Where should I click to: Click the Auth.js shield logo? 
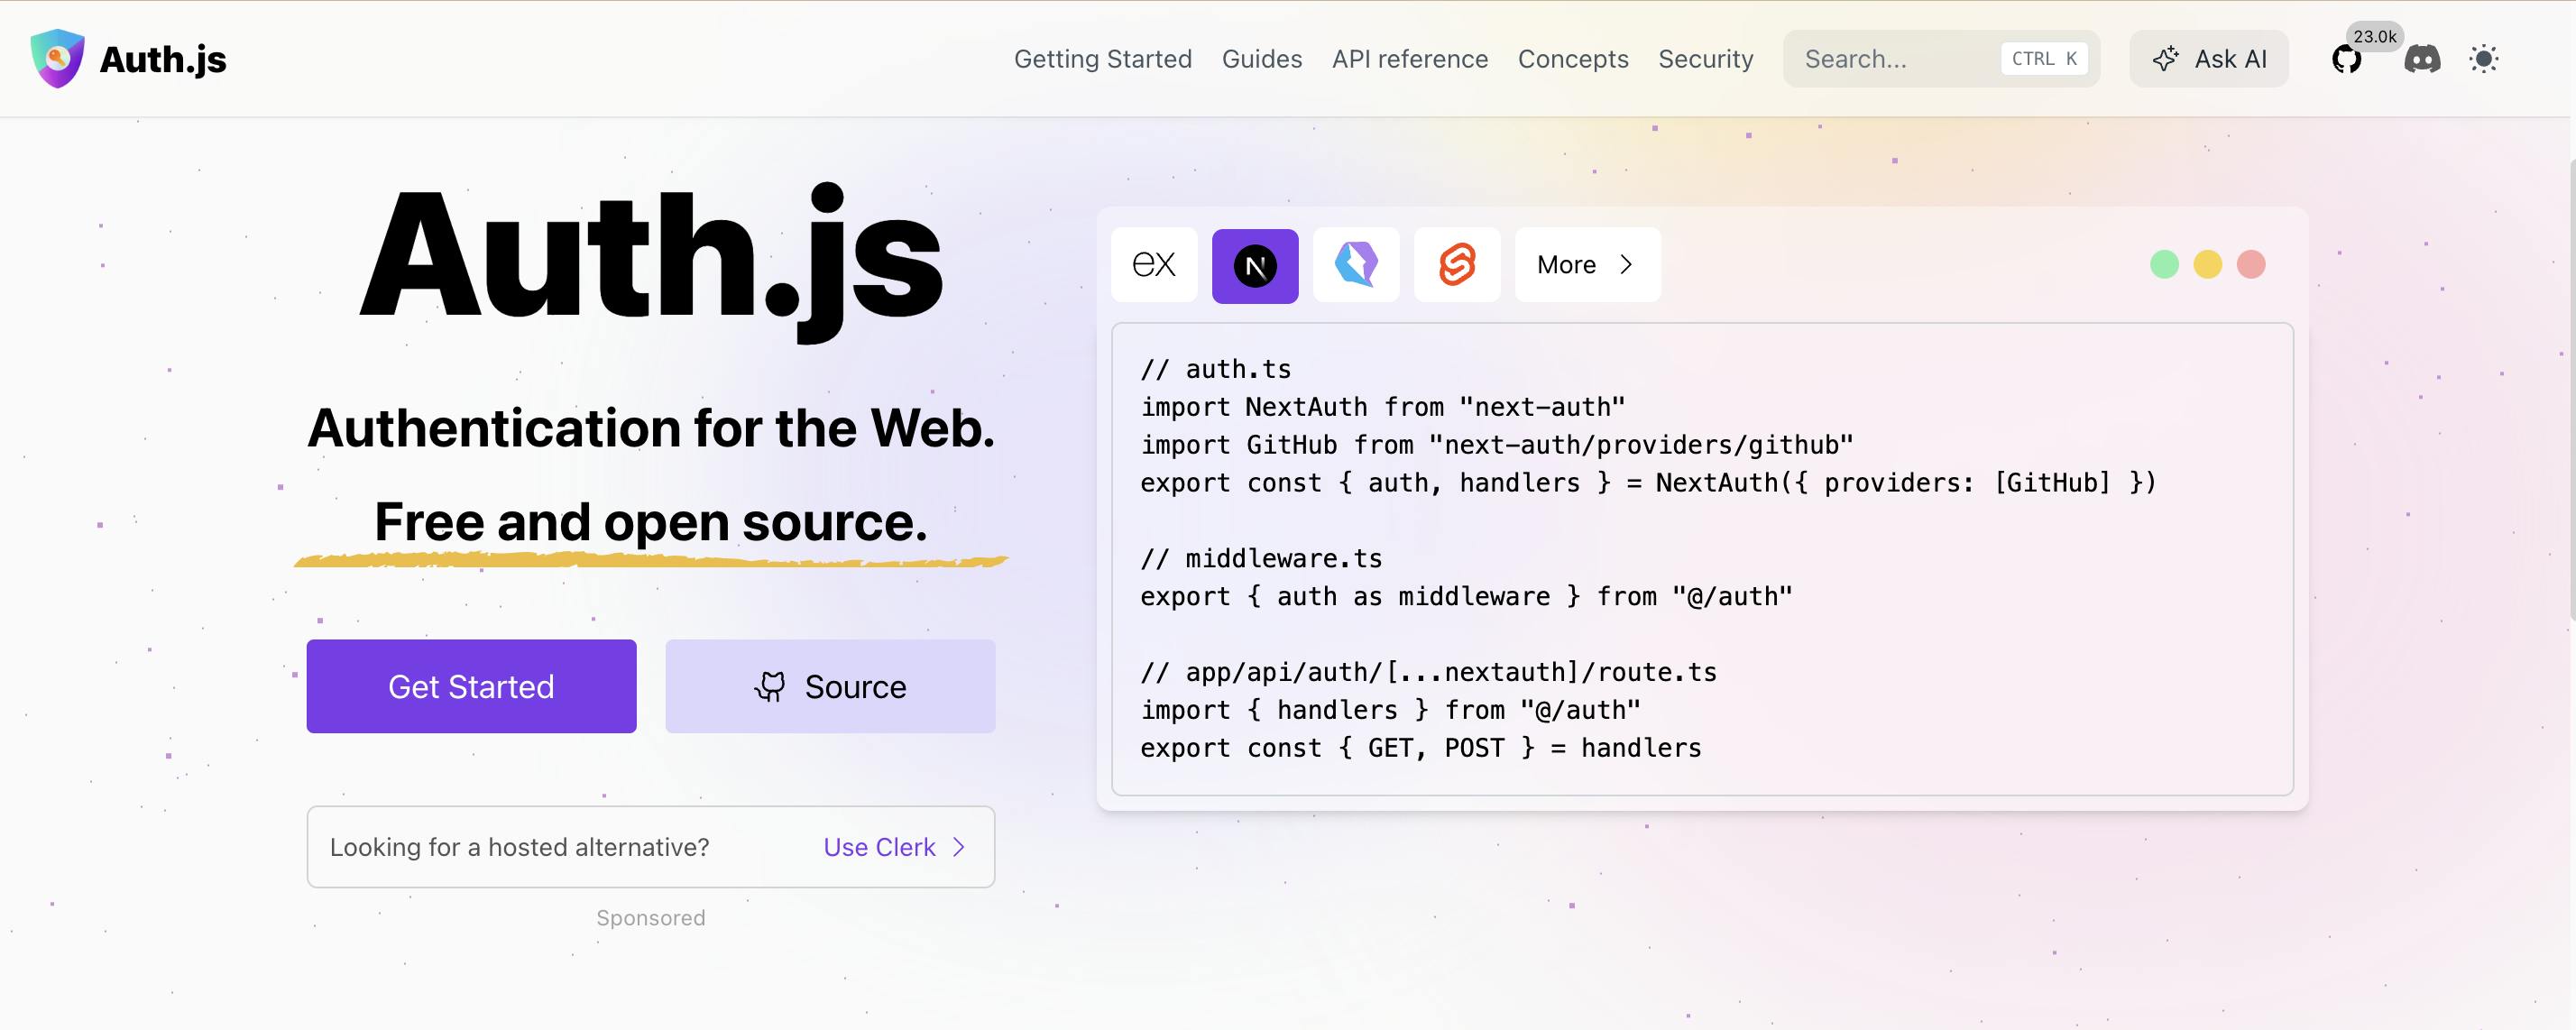coord(57,58)
